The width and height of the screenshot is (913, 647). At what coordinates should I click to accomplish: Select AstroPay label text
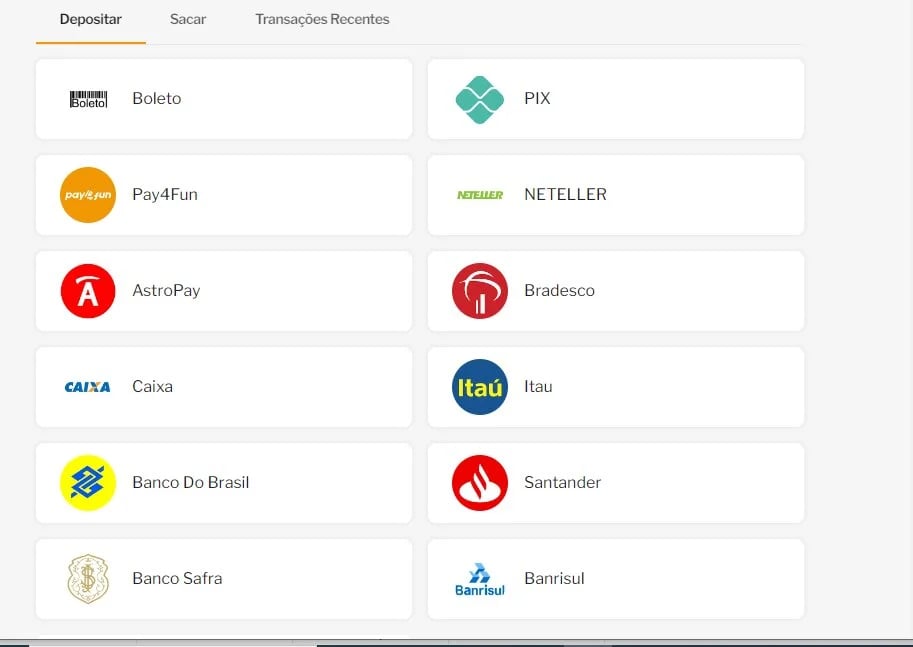point(166,291)
